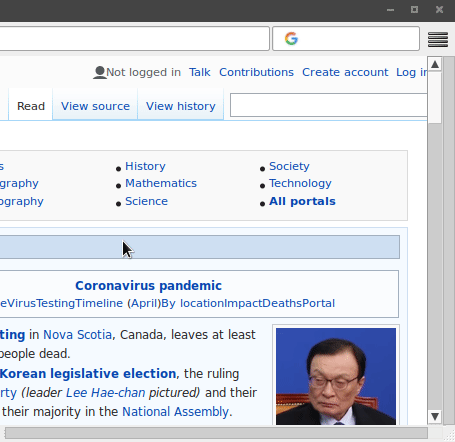Open the Science portal link
Viewport: 455px width, 442px height.
pyautogui.click(x=147, y=201)
